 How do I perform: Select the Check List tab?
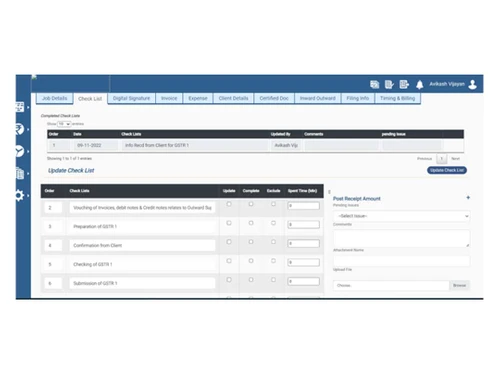coord(90,99)
